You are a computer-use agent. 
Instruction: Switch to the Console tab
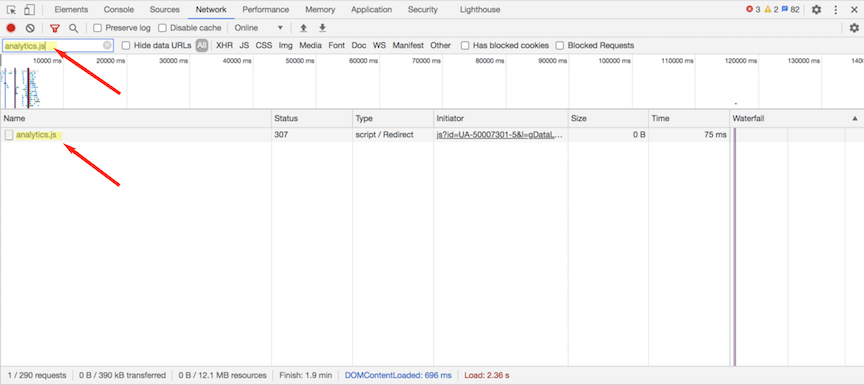click(118, 9)
